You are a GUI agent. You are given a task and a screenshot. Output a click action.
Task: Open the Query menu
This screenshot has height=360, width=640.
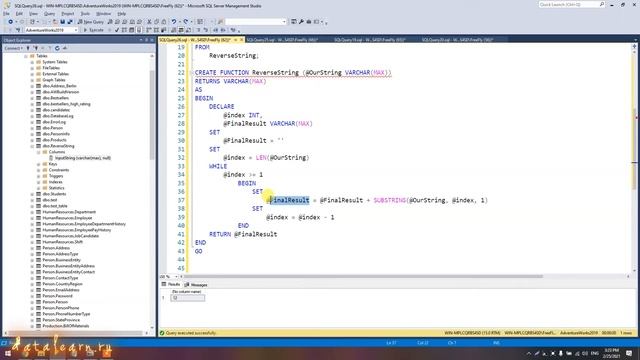(x=49, y=13)
